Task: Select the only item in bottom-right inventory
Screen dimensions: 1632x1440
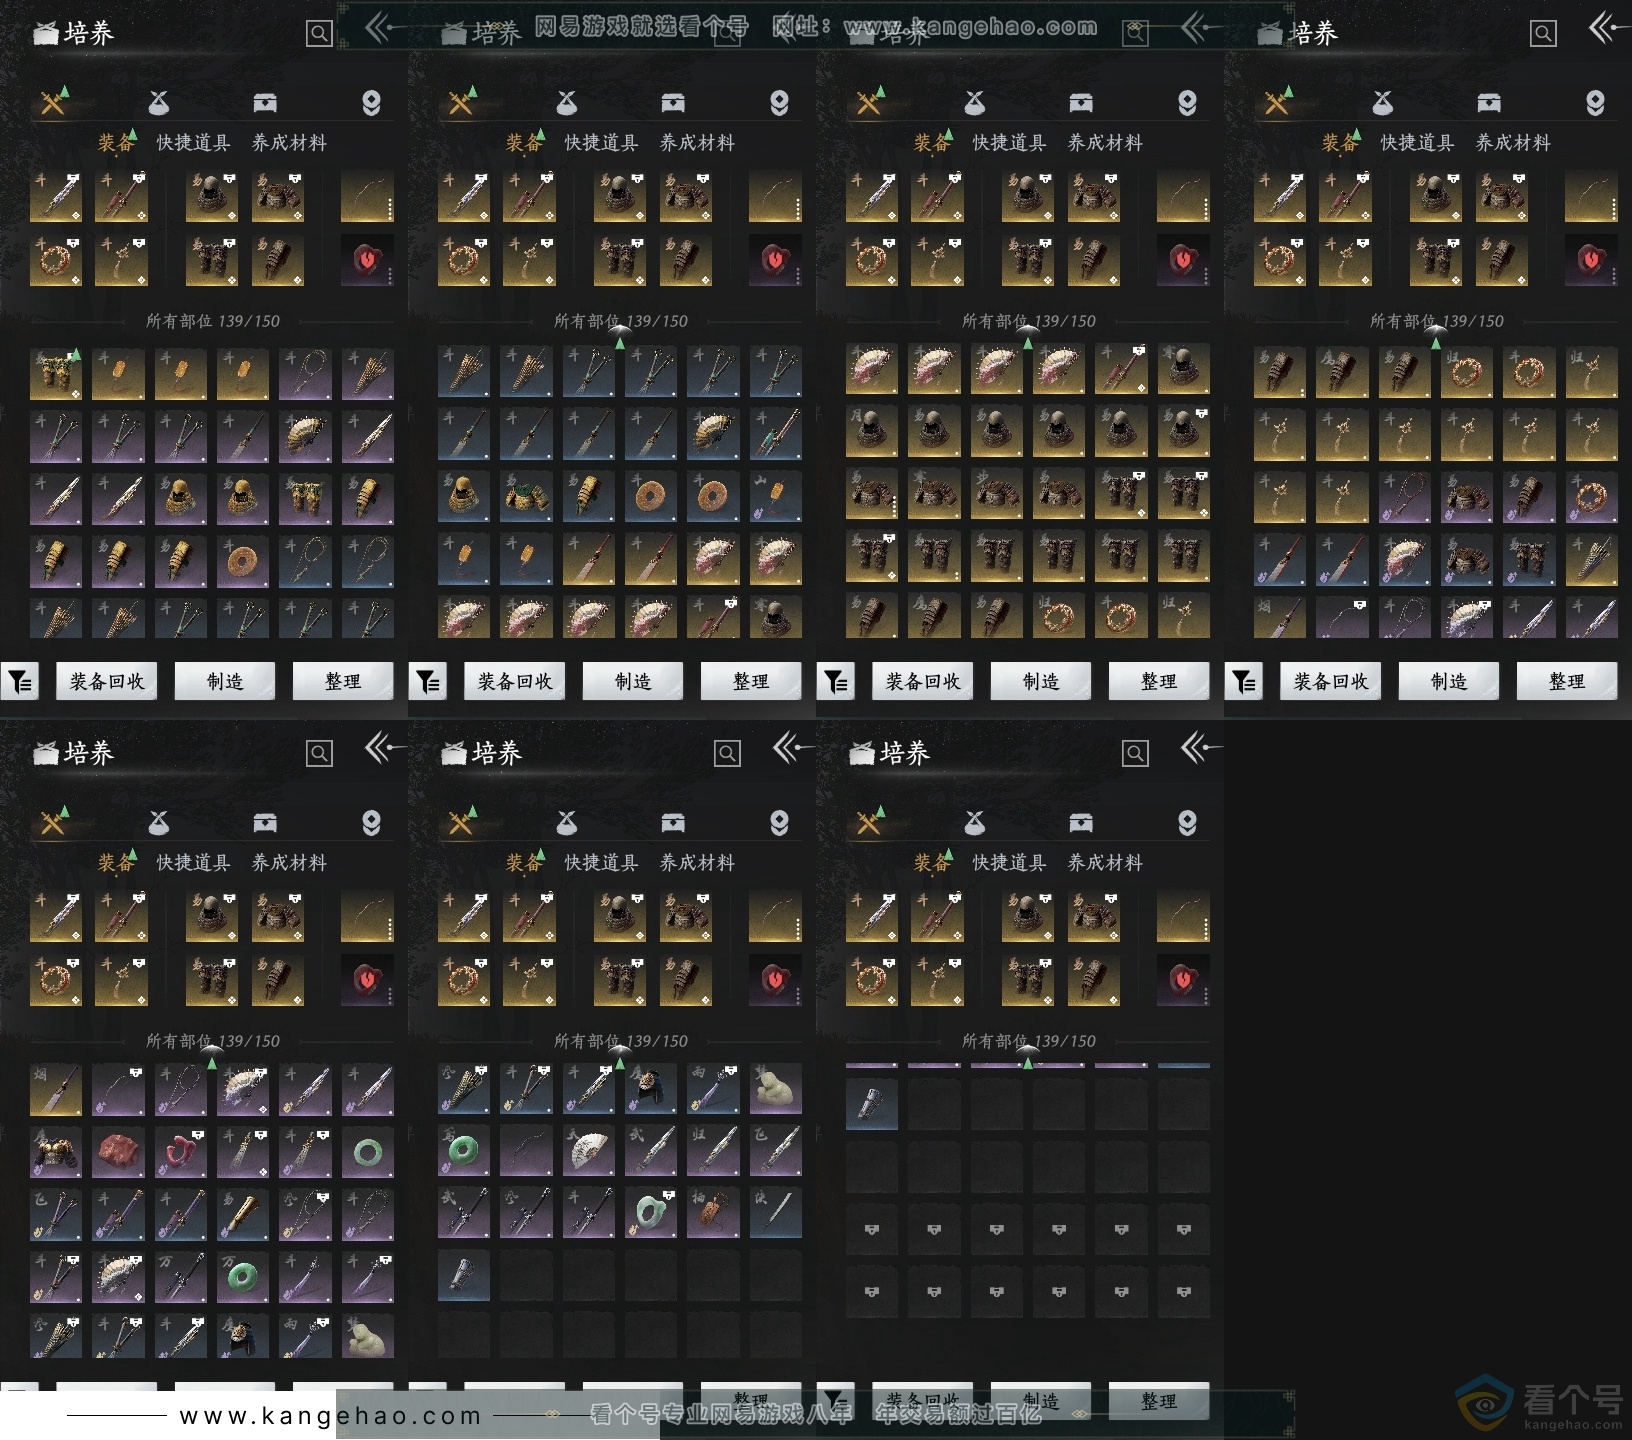Action: [x=872, y=1104]
